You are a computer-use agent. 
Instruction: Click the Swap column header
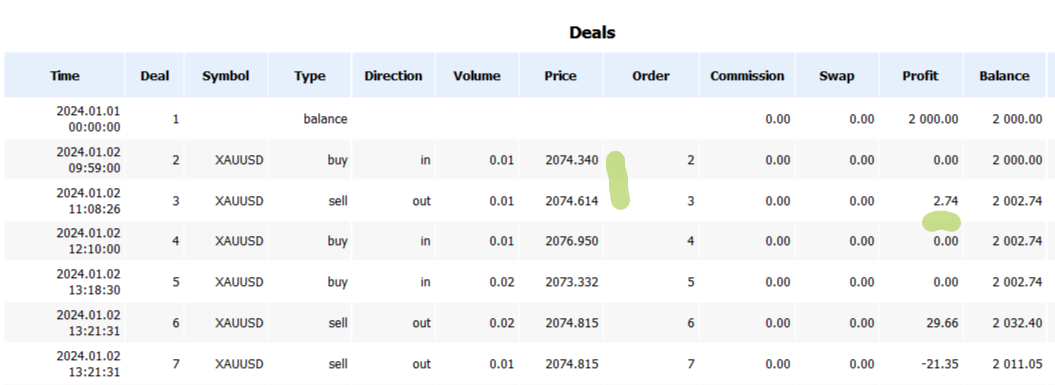[x=837, y=75]
